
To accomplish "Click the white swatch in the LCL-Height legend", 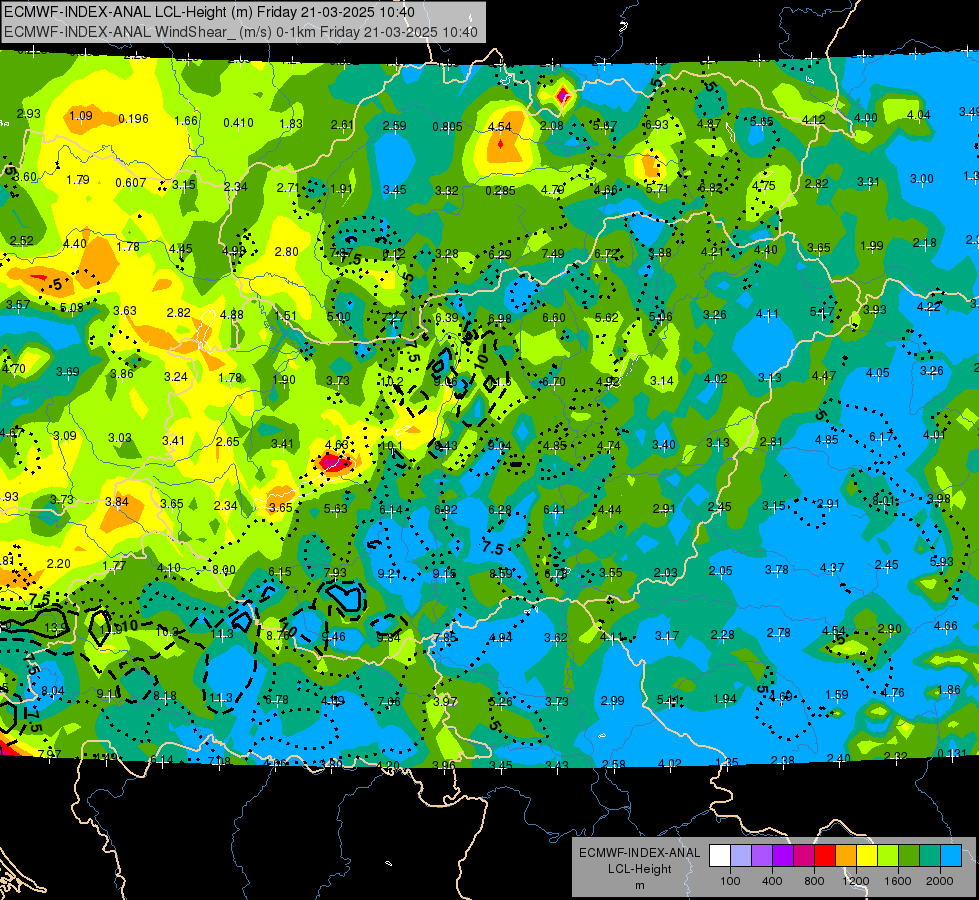I will pos(720,855).
